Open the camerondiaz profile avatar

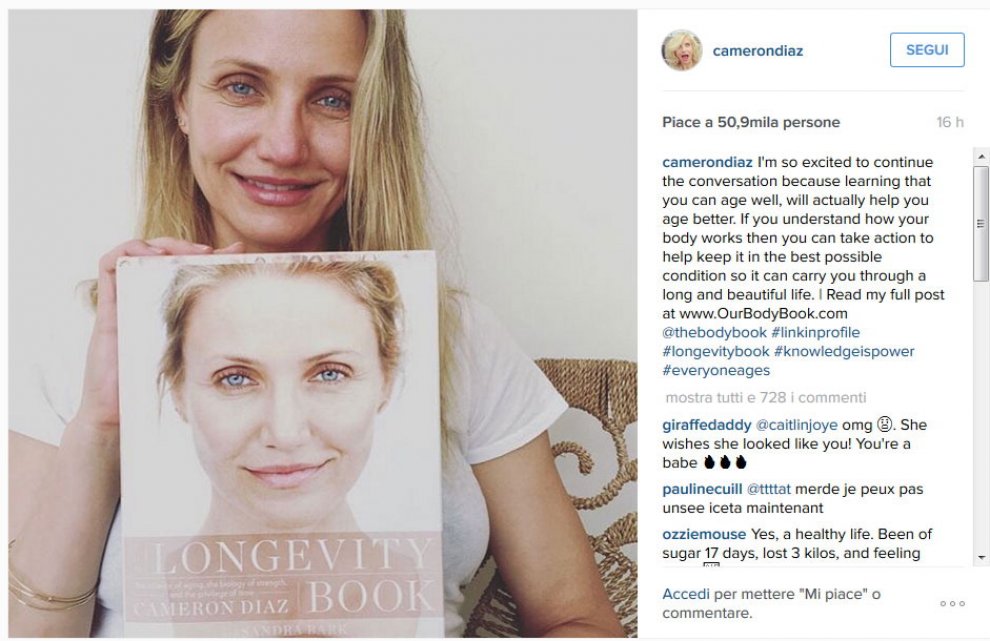pyautogui.click(x=682, y=50)
